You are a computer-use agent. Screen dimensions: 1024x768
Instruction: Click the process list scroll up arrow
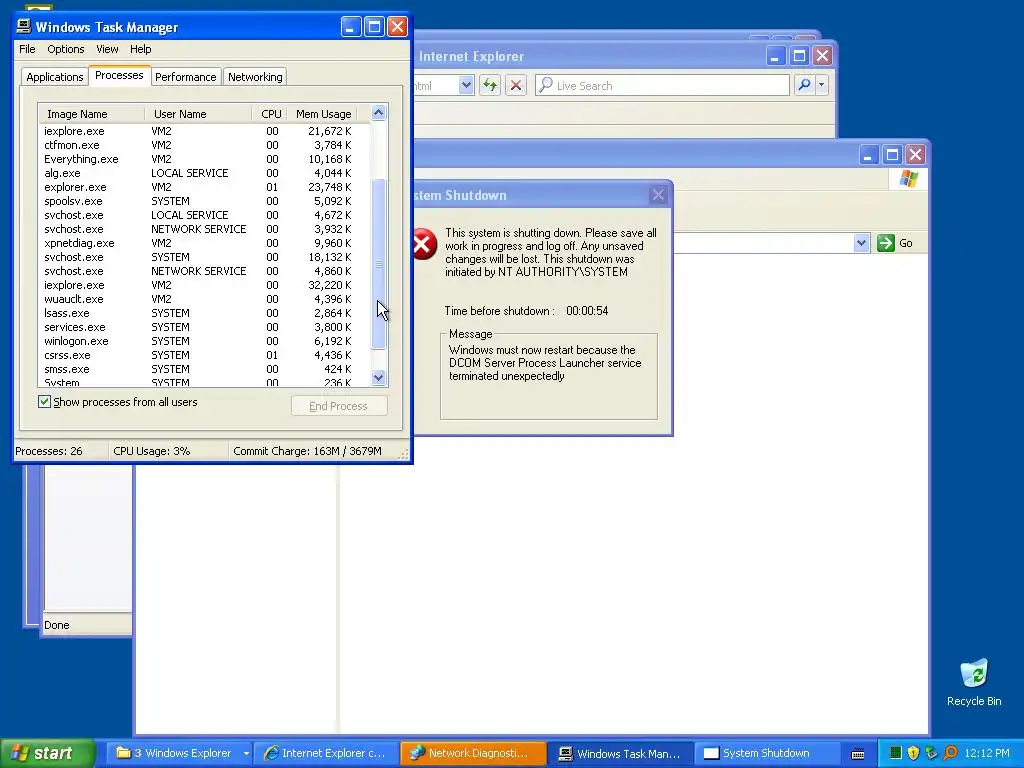click(x=379, y=113)
